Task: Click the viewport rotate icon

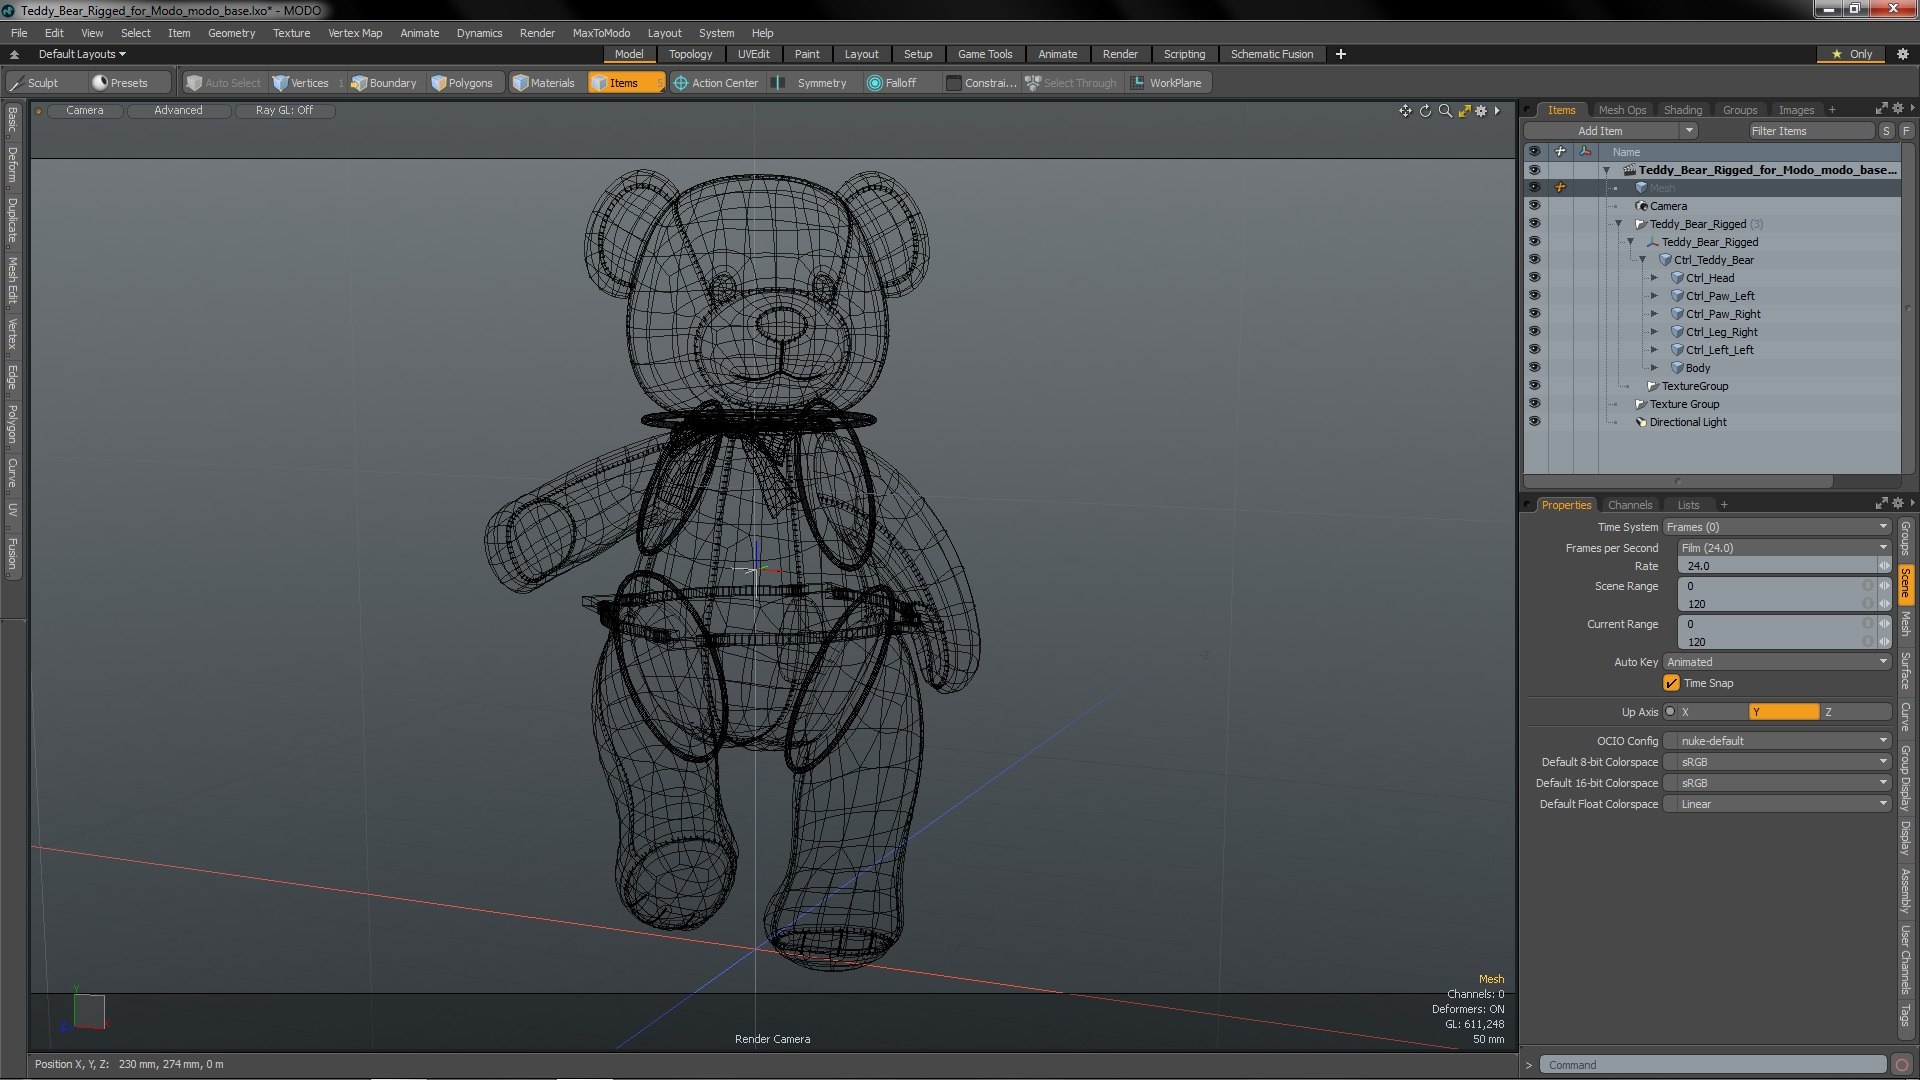Action: 1425,111
